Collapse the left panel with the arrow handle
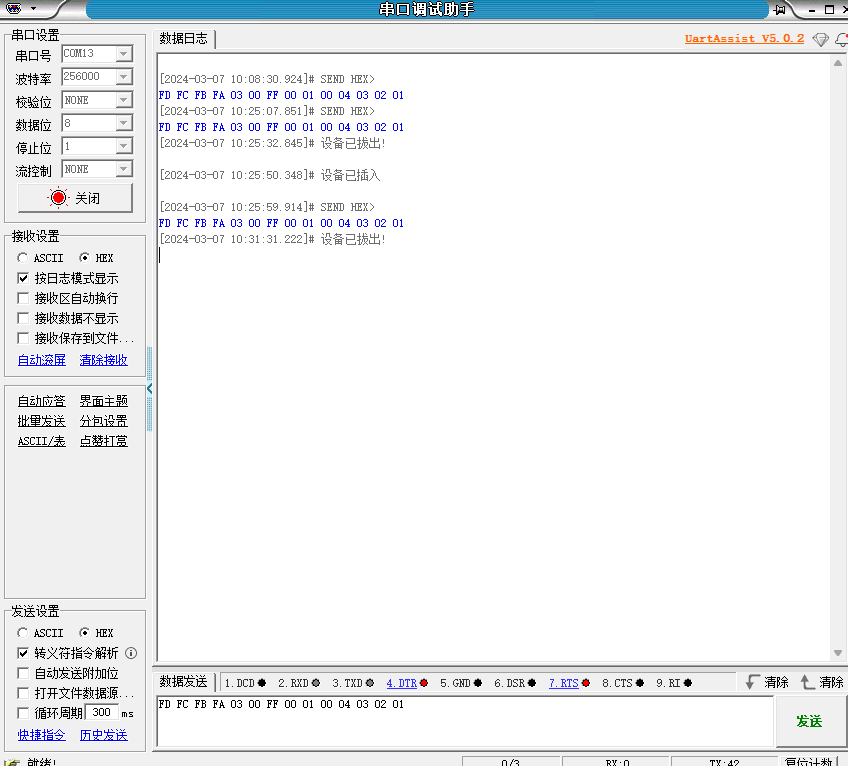Viewport: 848px width, 766px height. point(150,389)
